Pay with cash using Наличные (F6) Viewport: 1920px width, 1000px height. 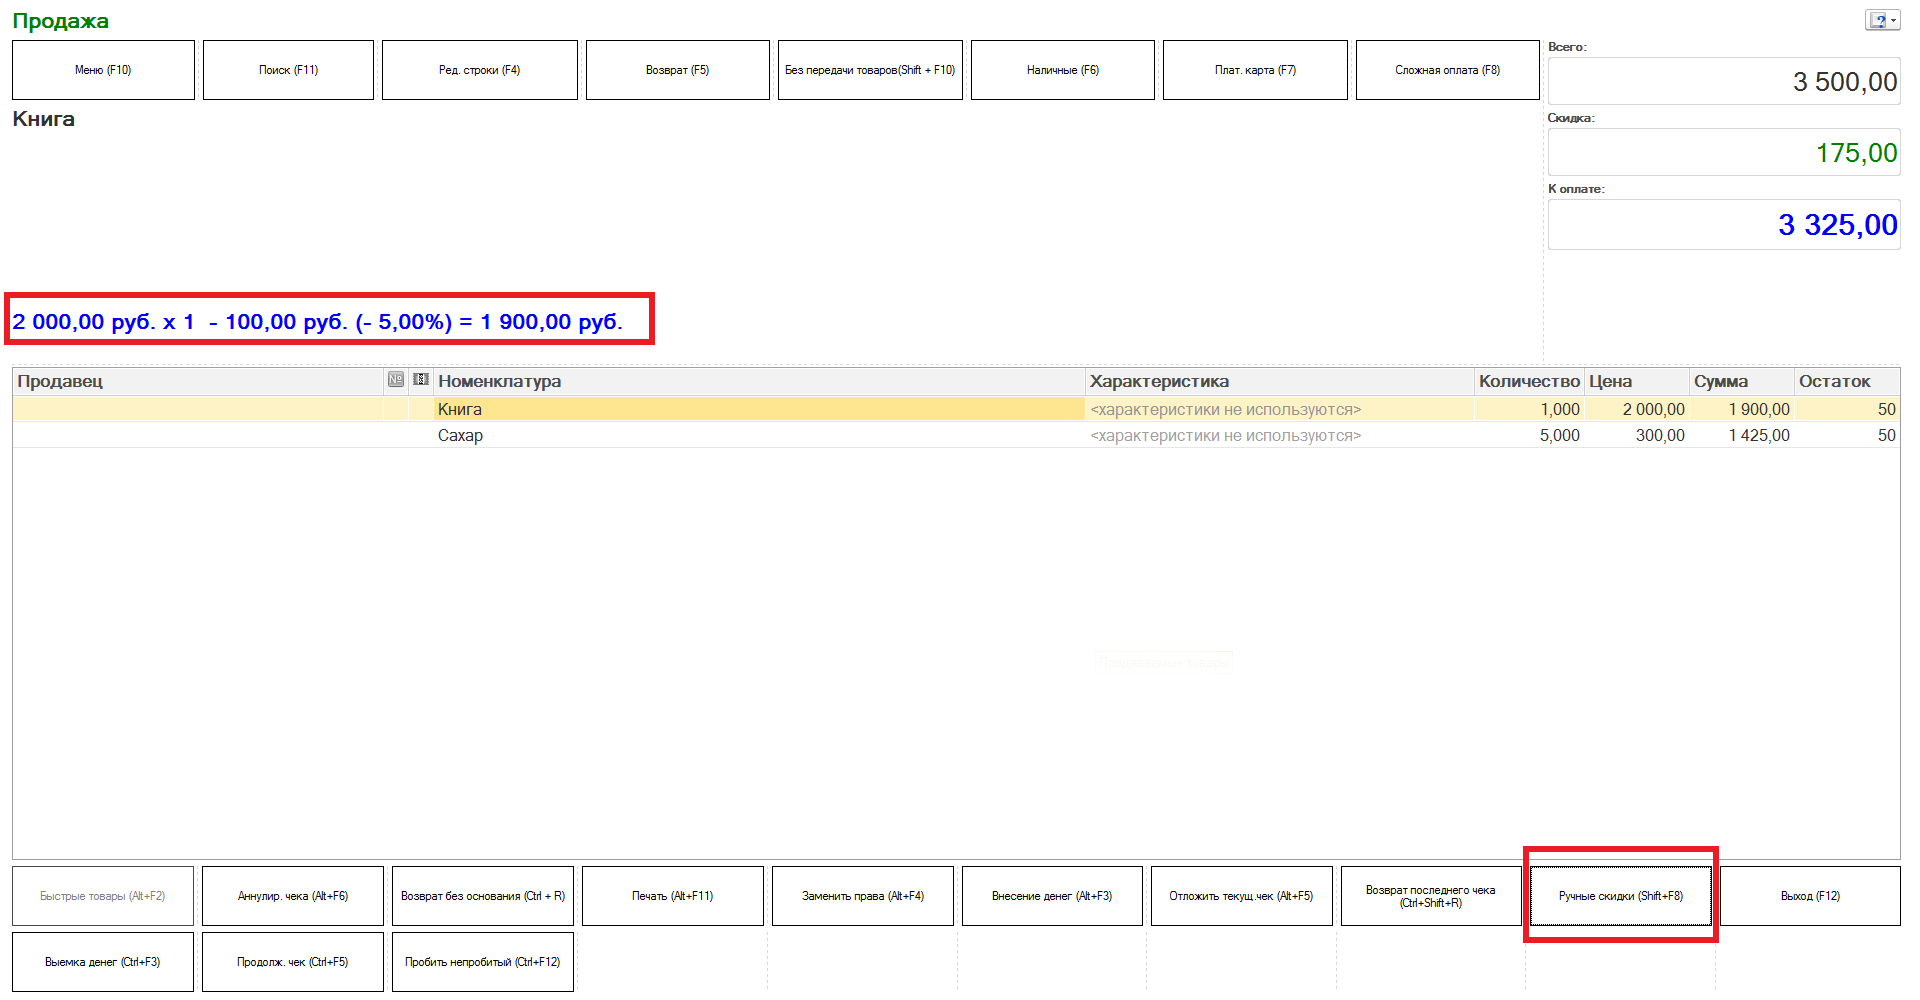[1062, 70]
